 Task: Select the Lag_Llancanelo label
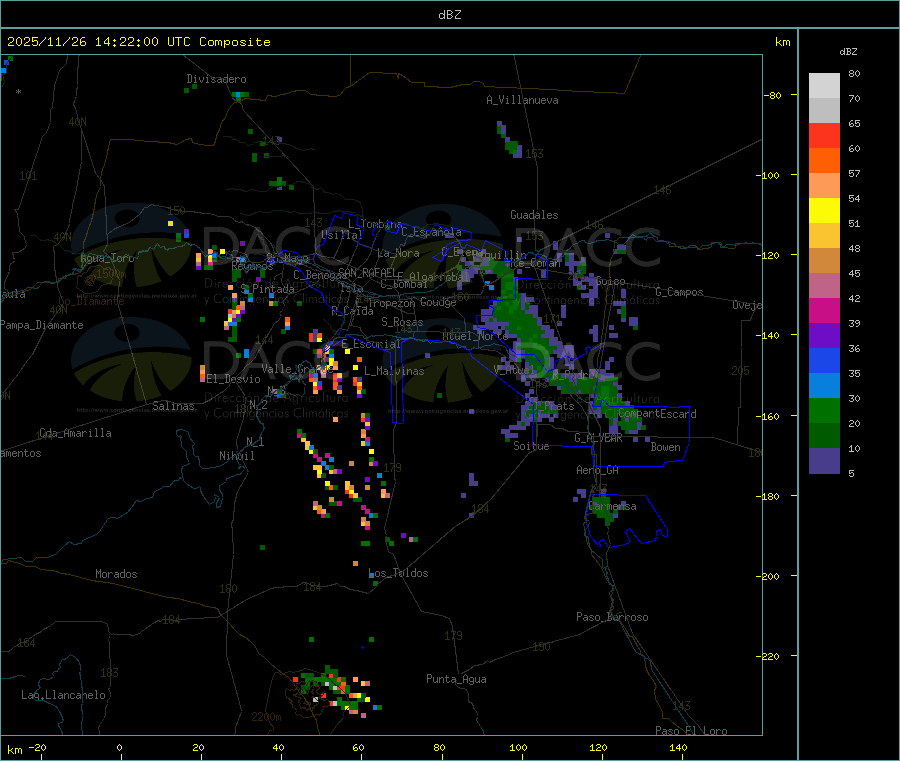(64, 694)
